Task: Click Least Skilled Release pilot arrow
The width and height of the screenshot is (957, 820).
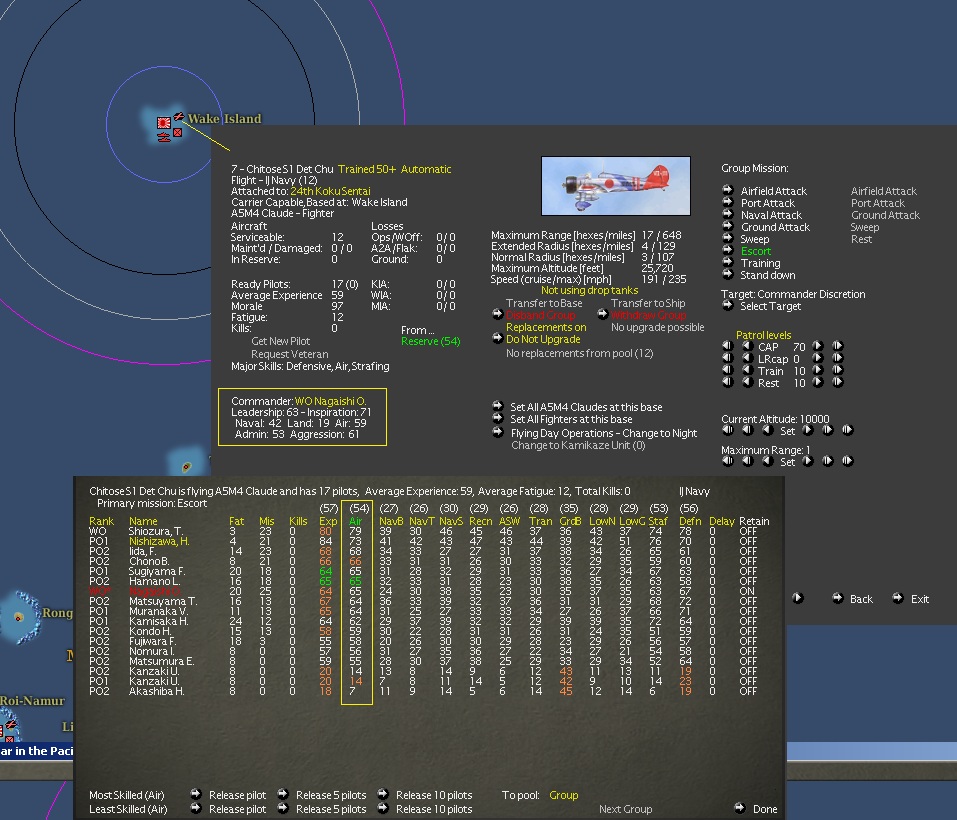Action: (195, 808)
